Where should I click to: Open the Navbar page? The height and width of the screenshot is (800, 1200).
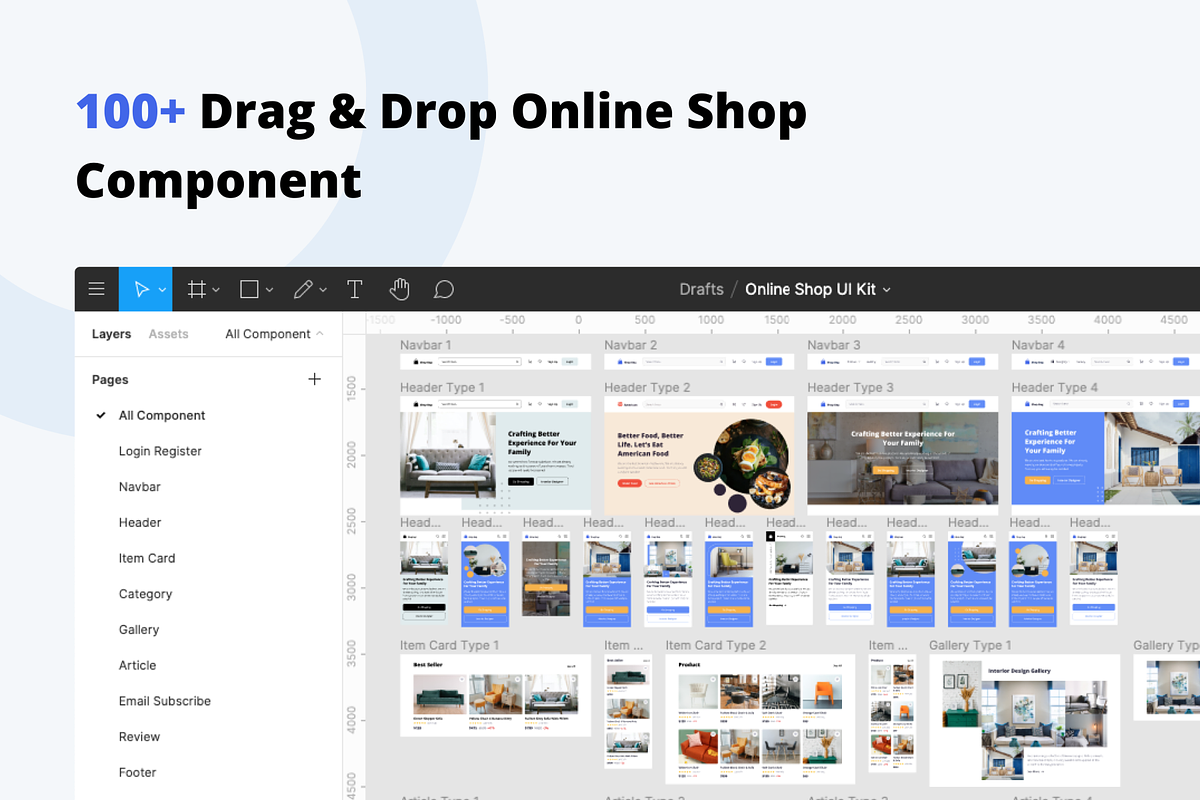(140, 487)
